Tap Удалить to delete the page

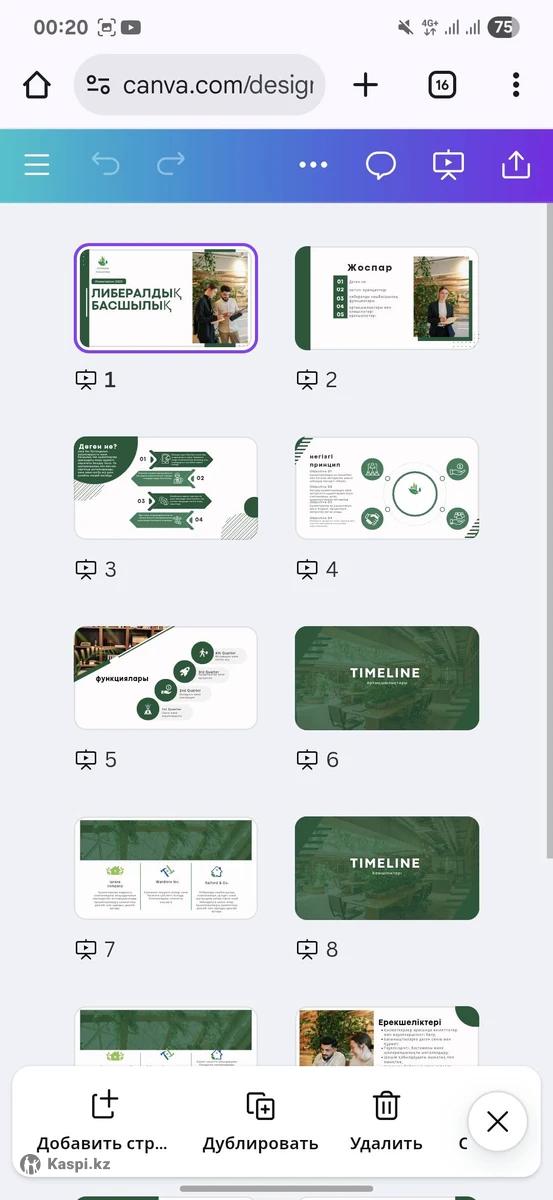[x=386, y=1121]
